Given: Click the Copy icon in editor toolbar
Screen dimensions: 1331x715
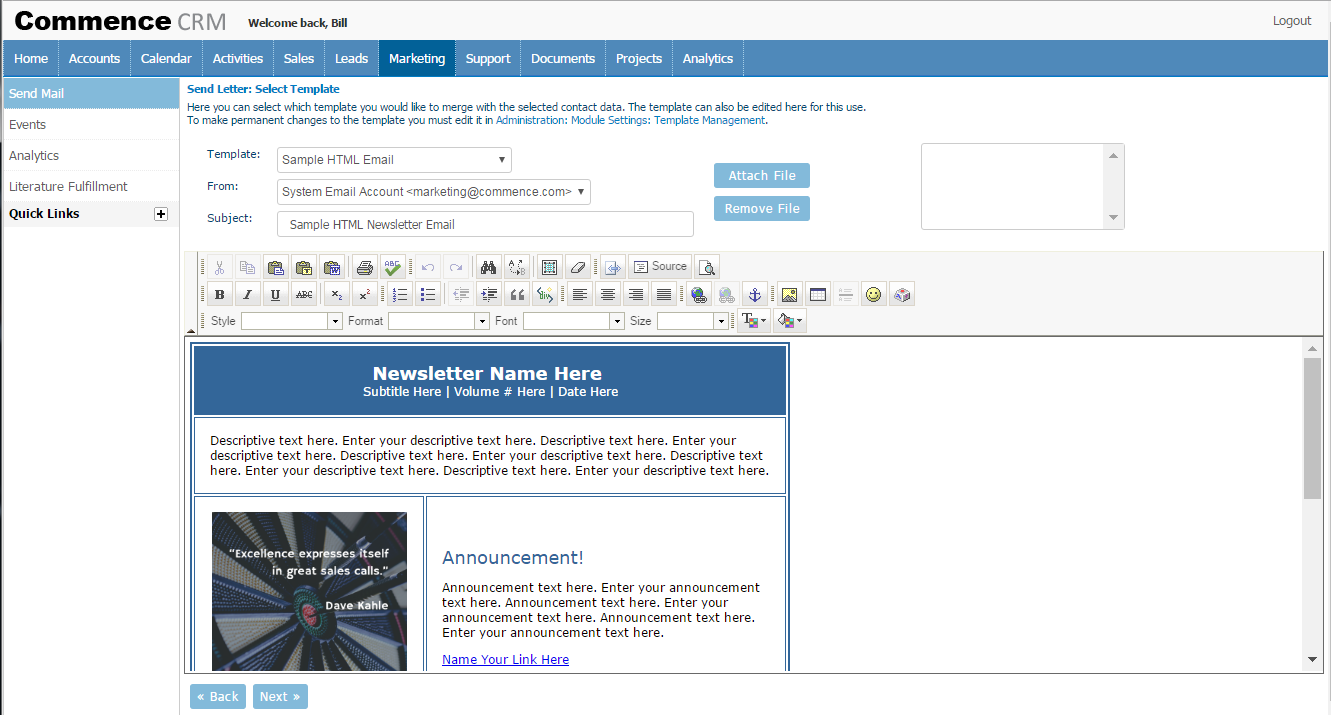Looking at the screenshot, I should (248, 267).
